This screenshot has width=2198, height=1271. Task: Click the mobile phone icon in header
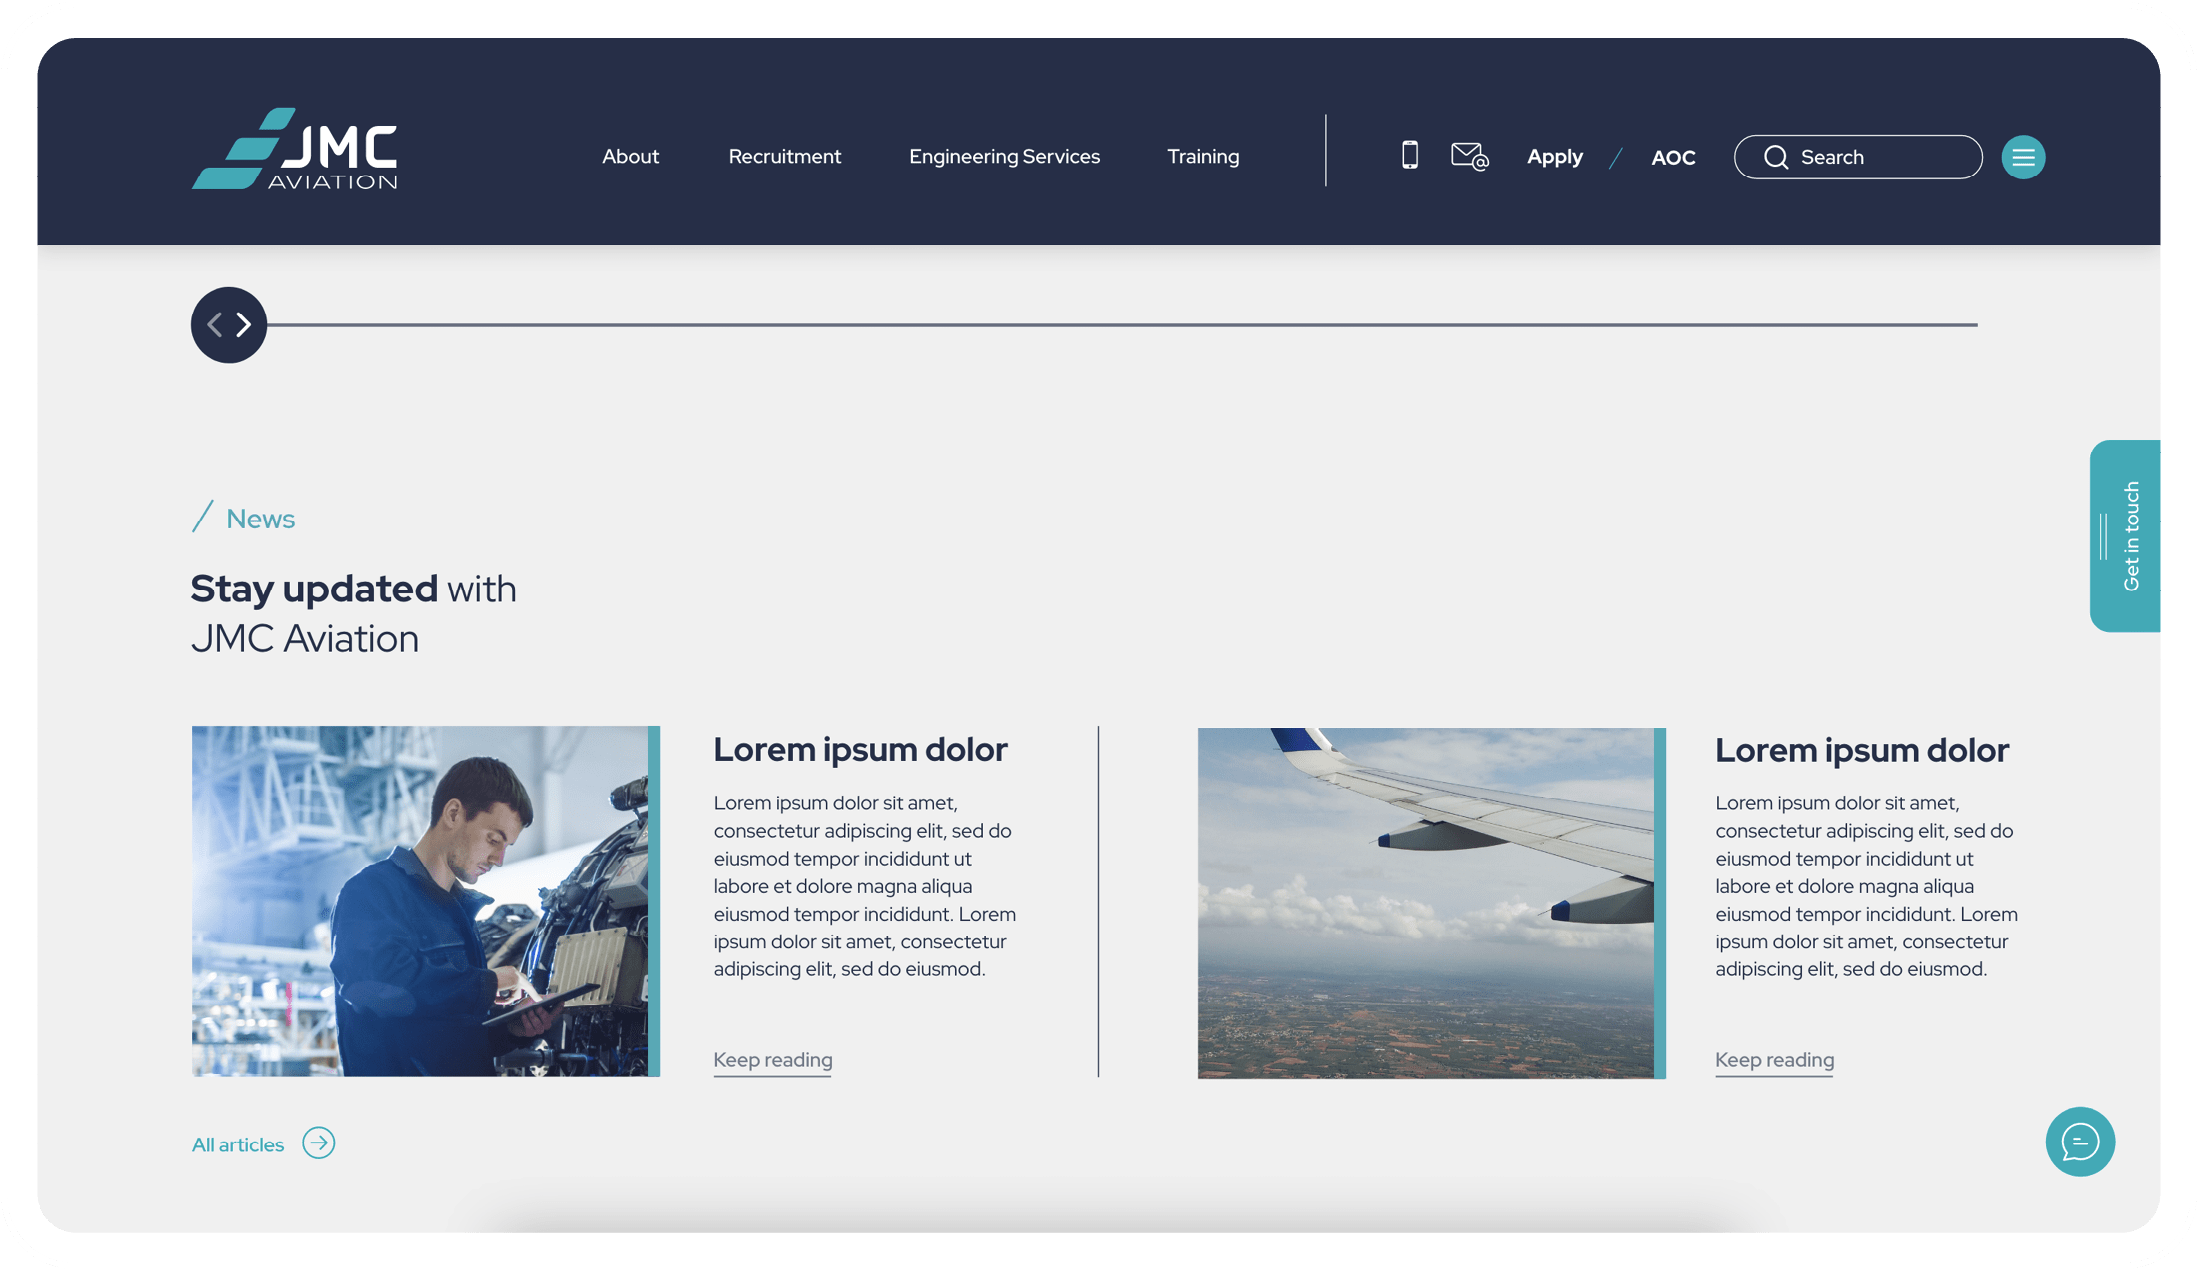[1409, 156]
